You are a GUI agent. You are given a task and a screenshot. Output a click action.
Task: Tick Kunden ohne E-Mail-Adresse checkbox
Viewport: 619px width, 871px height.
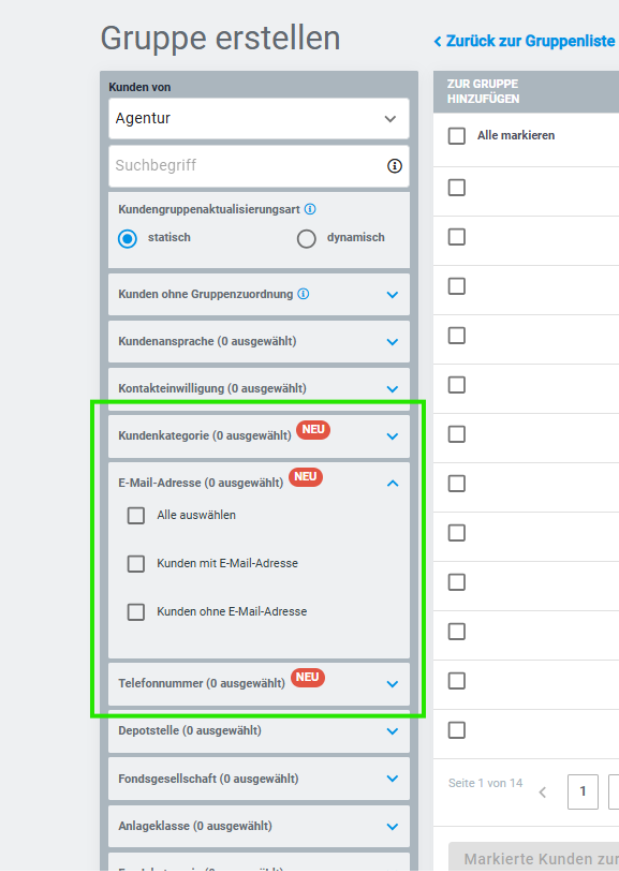coord(136,612)
